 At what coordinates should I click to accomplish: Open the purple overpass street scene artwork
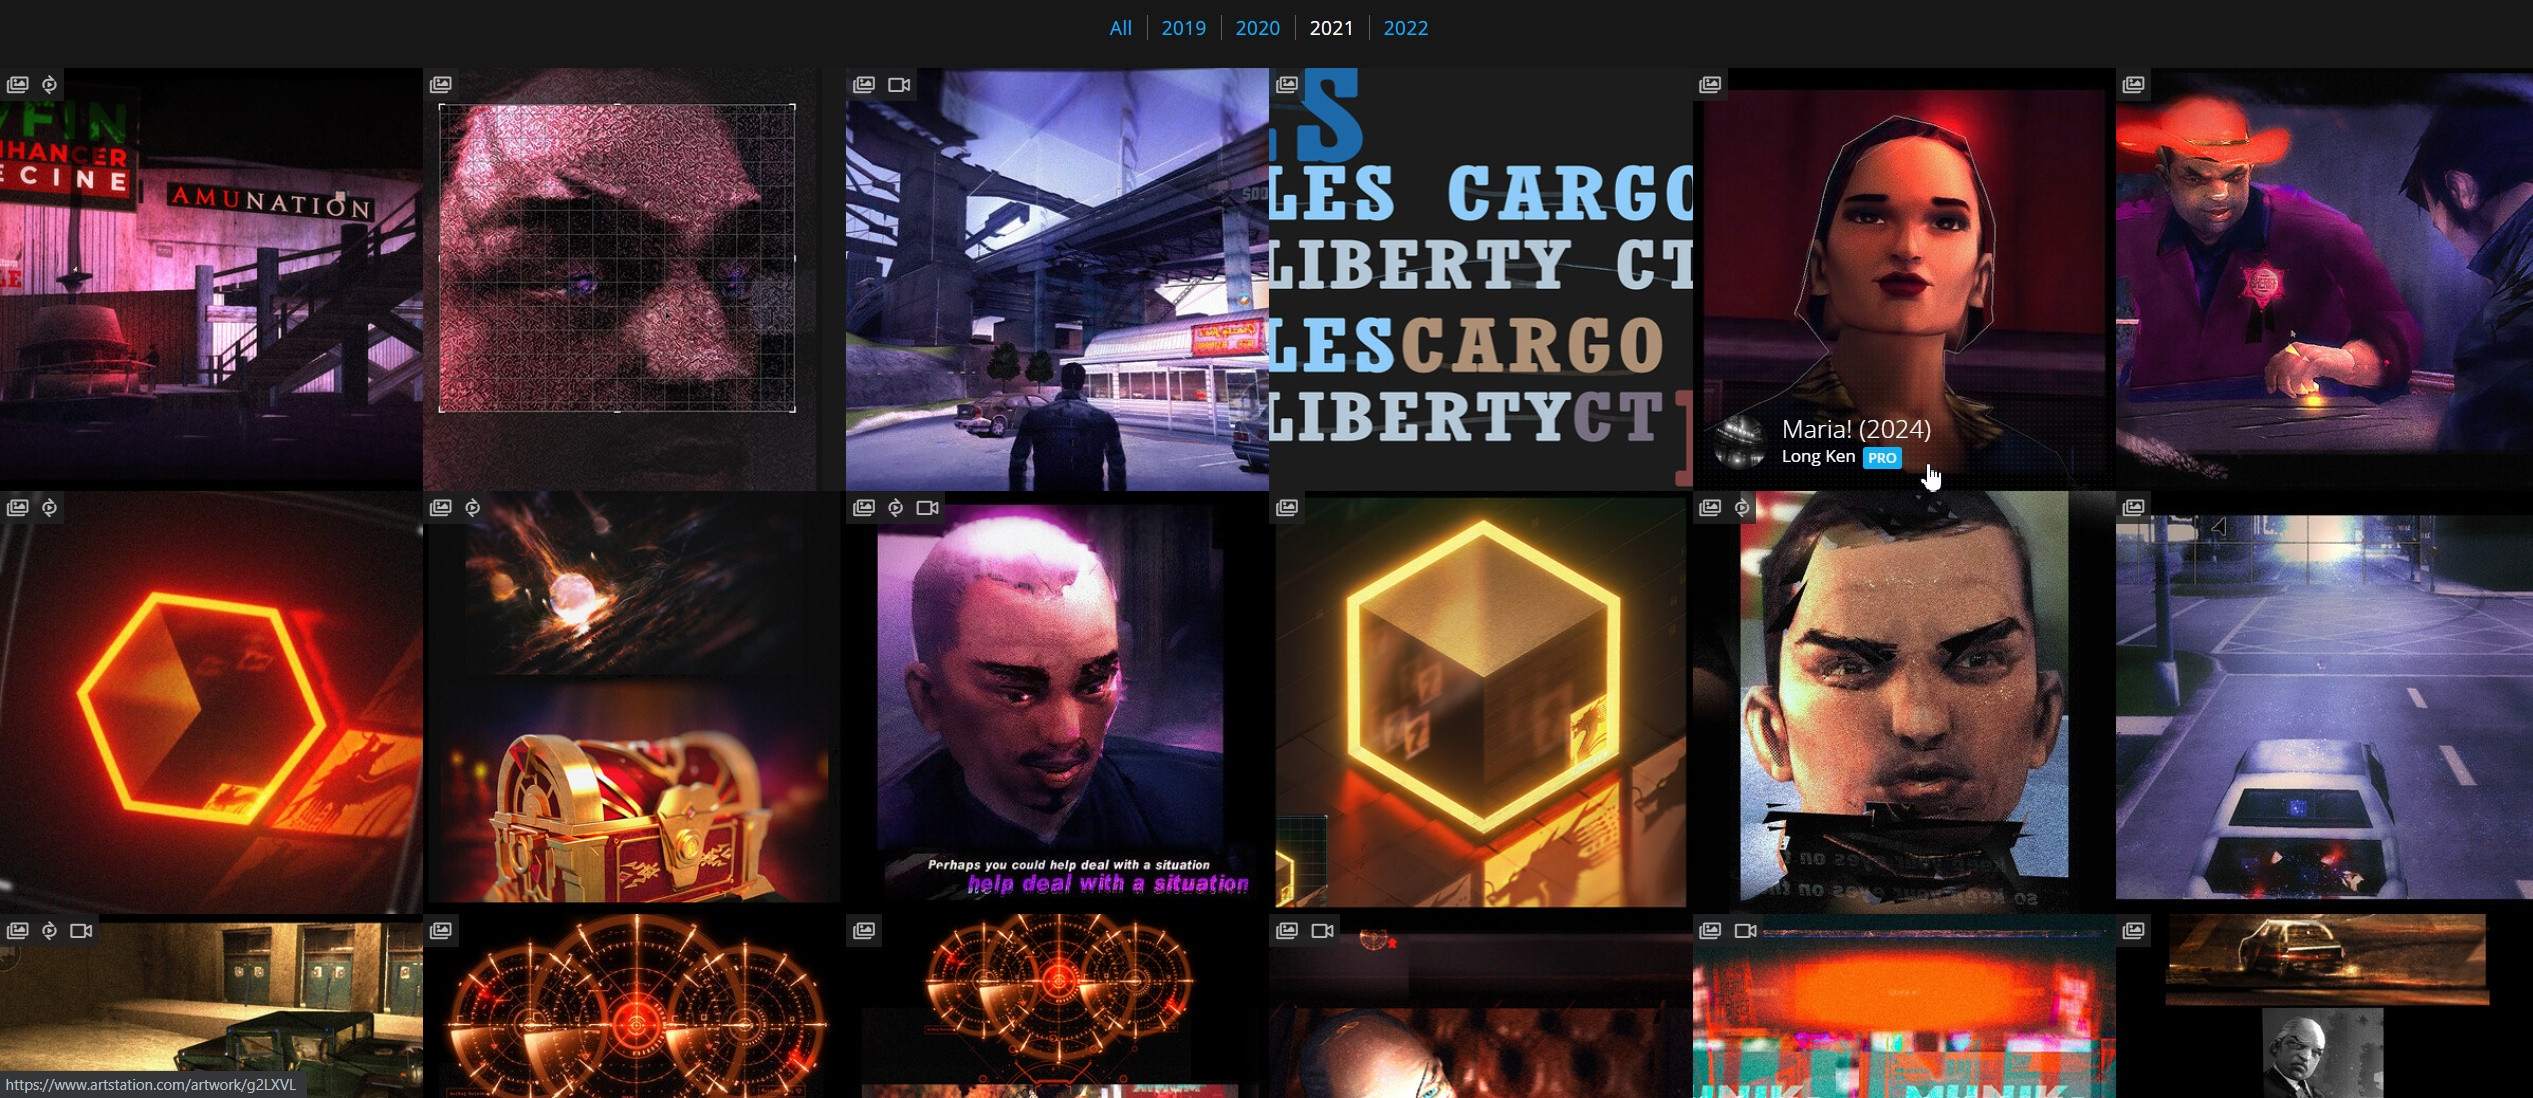coord(1057,279)
